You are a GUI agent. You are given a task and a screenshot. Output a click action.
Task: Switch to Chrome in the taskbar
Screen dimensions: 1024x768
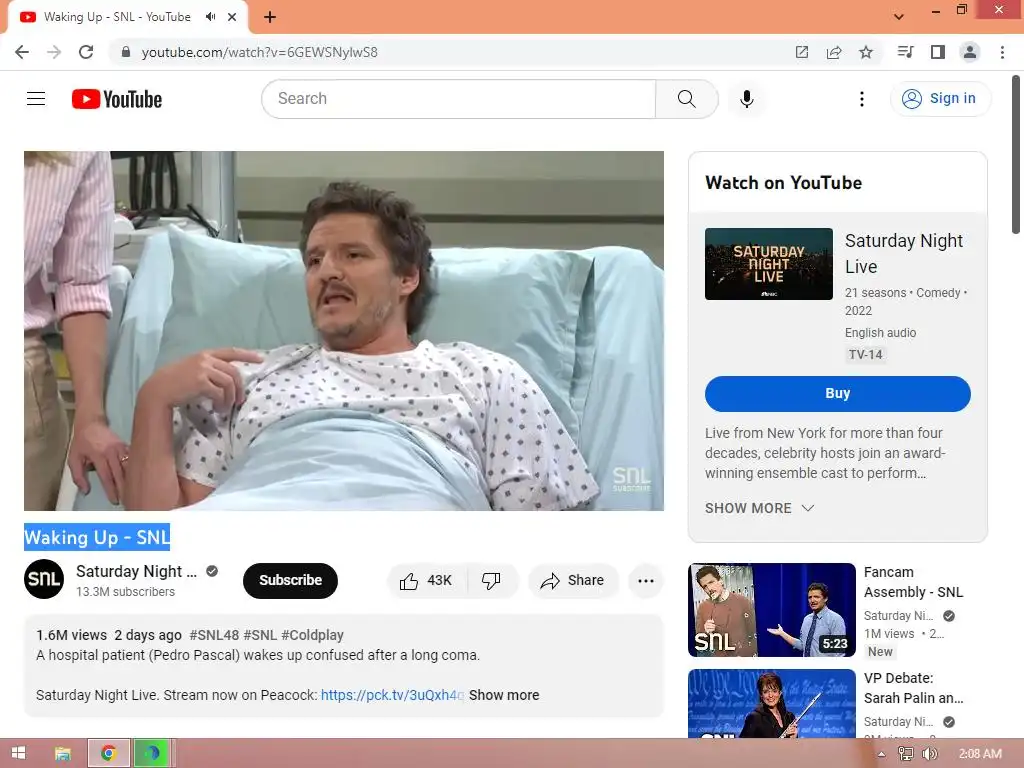coord(108,753)
